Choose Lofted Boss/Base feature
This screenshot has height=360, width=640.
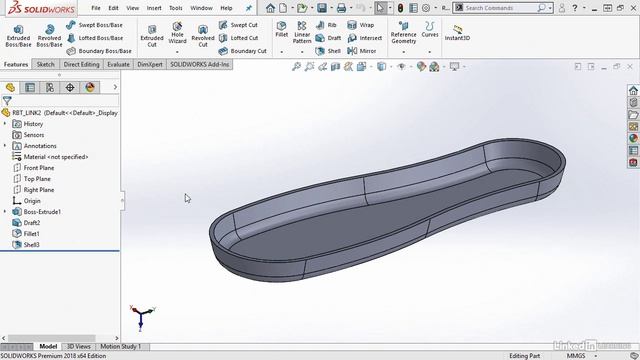94,38
